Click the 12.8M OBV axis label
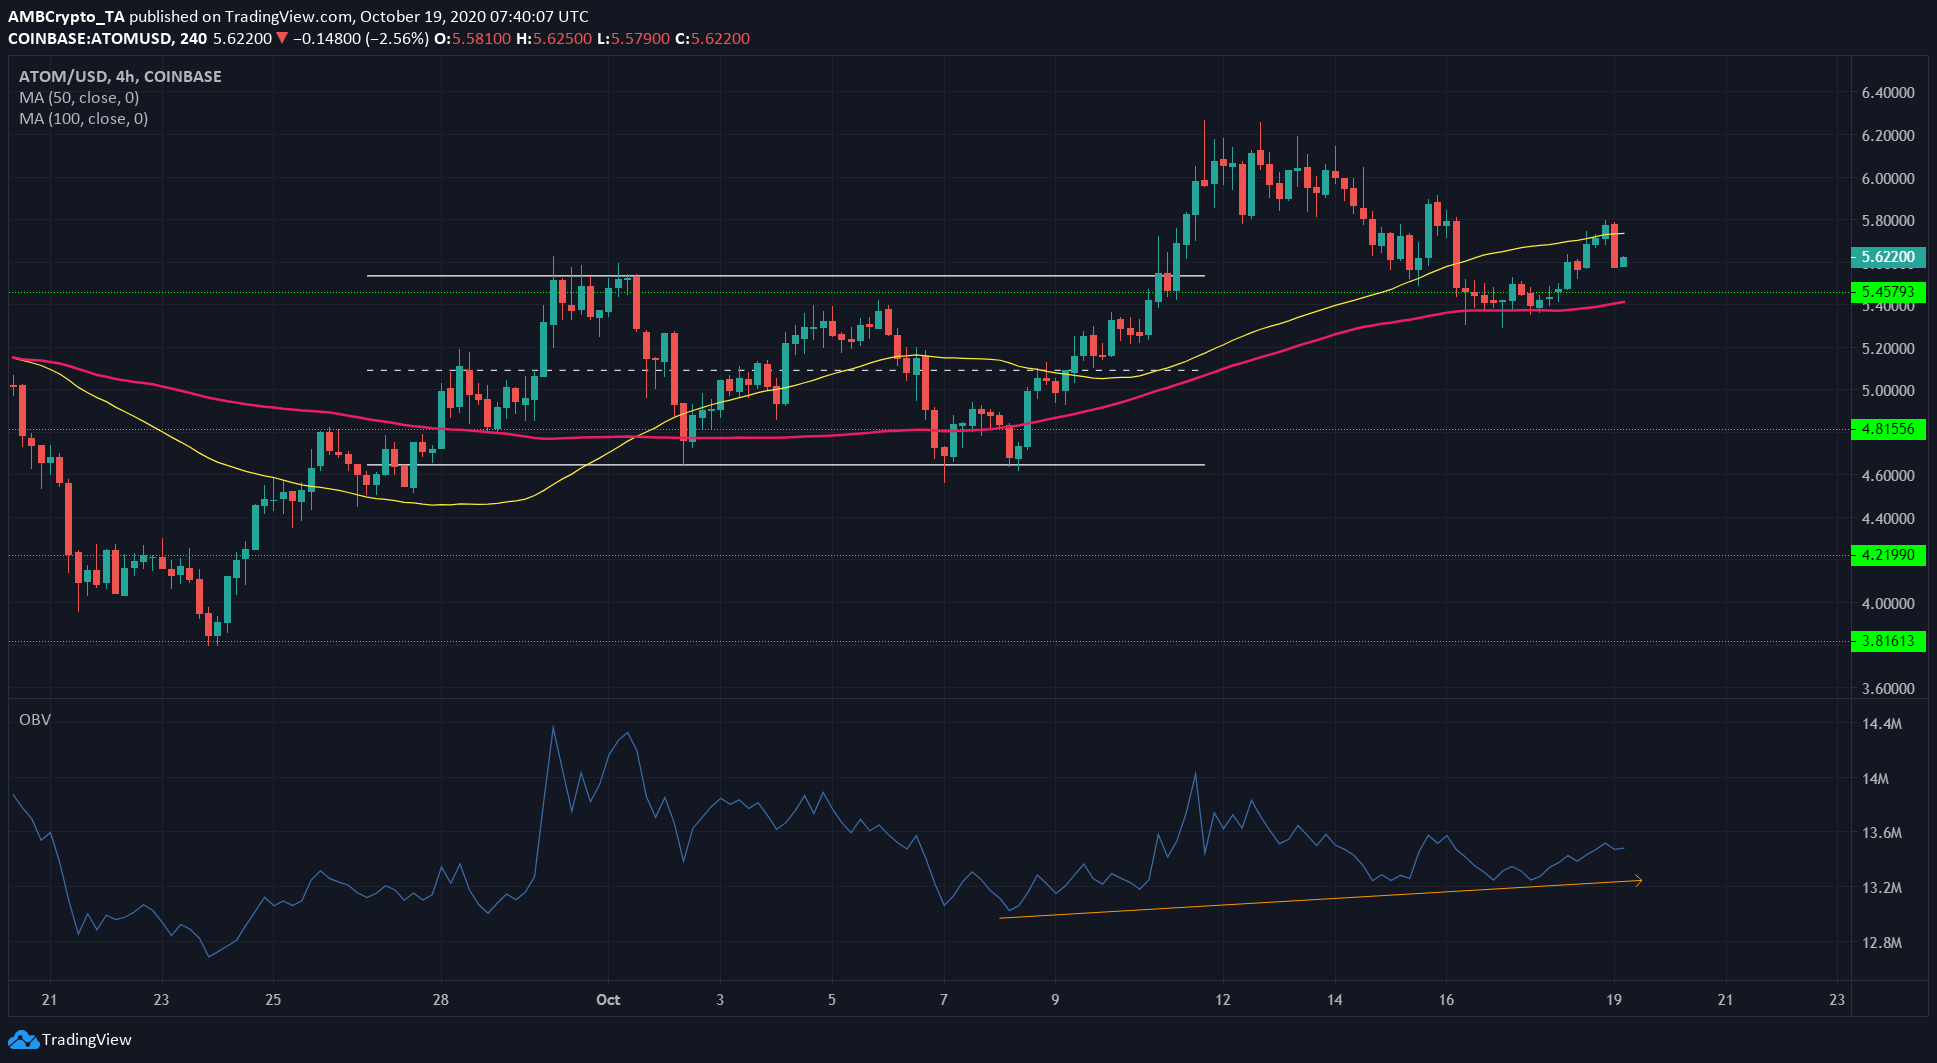1937x1063 pixels. [1881, 943]
